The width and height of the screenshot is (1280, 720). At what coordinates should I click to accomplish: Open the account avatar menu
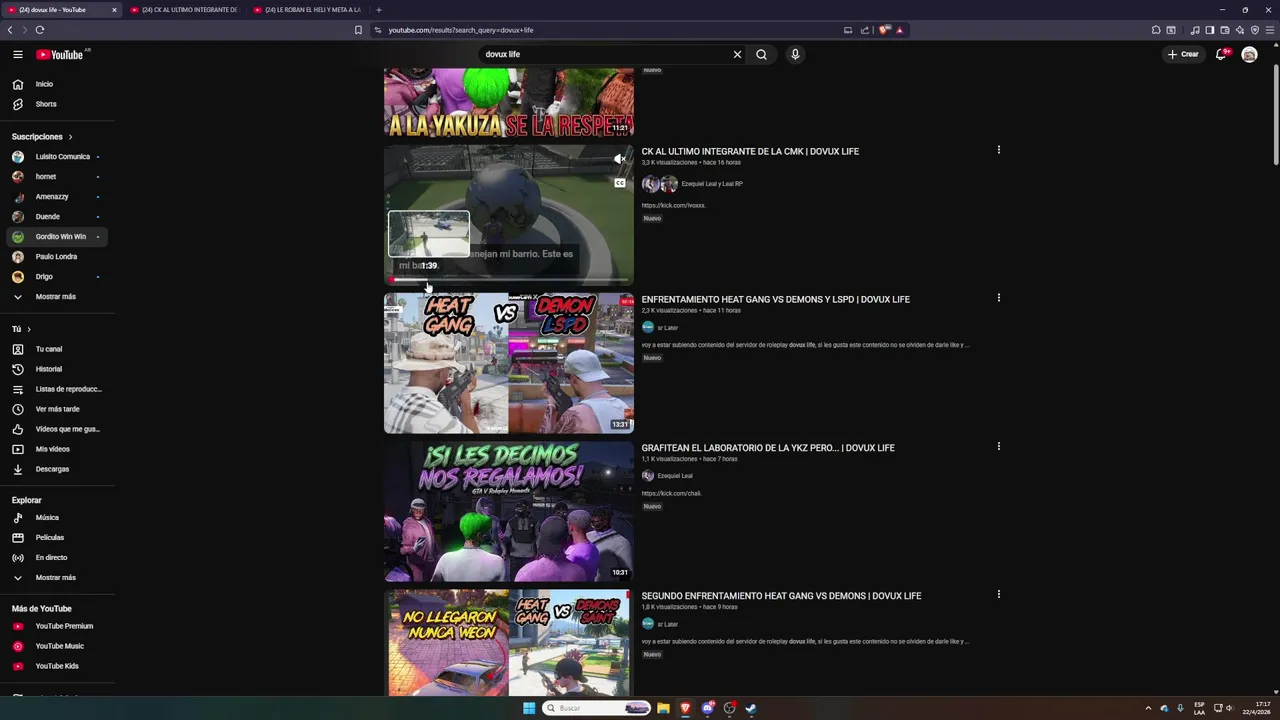coord(1249,54)
